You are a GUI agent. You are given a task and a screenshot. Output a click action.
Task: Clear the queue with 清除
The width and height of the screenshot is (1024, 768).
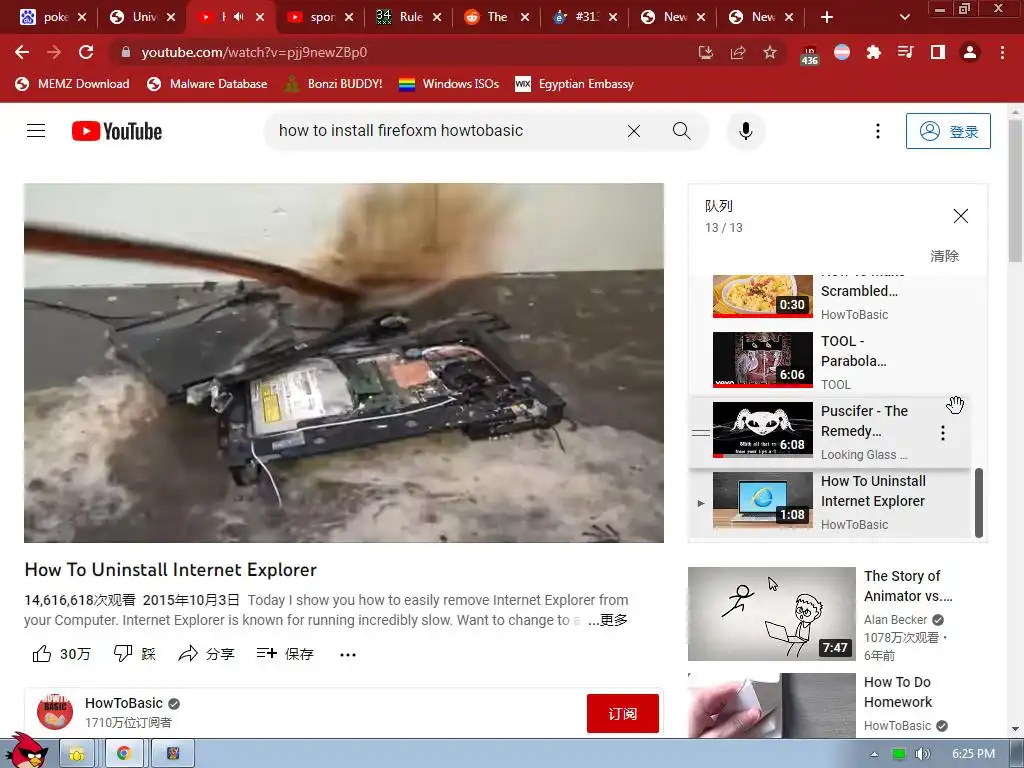point(944,256)
